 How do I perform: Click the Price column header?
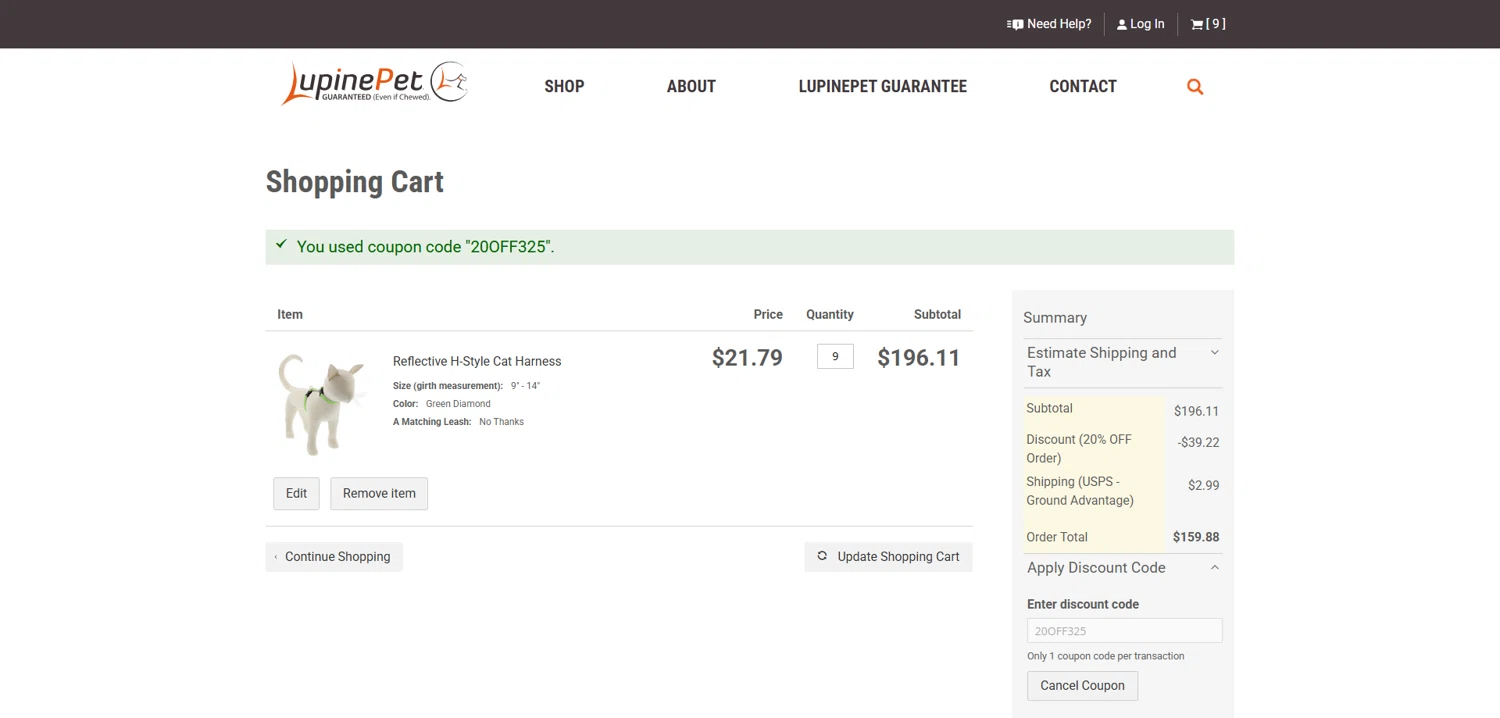pyautogui.click(x=768, y=314)
